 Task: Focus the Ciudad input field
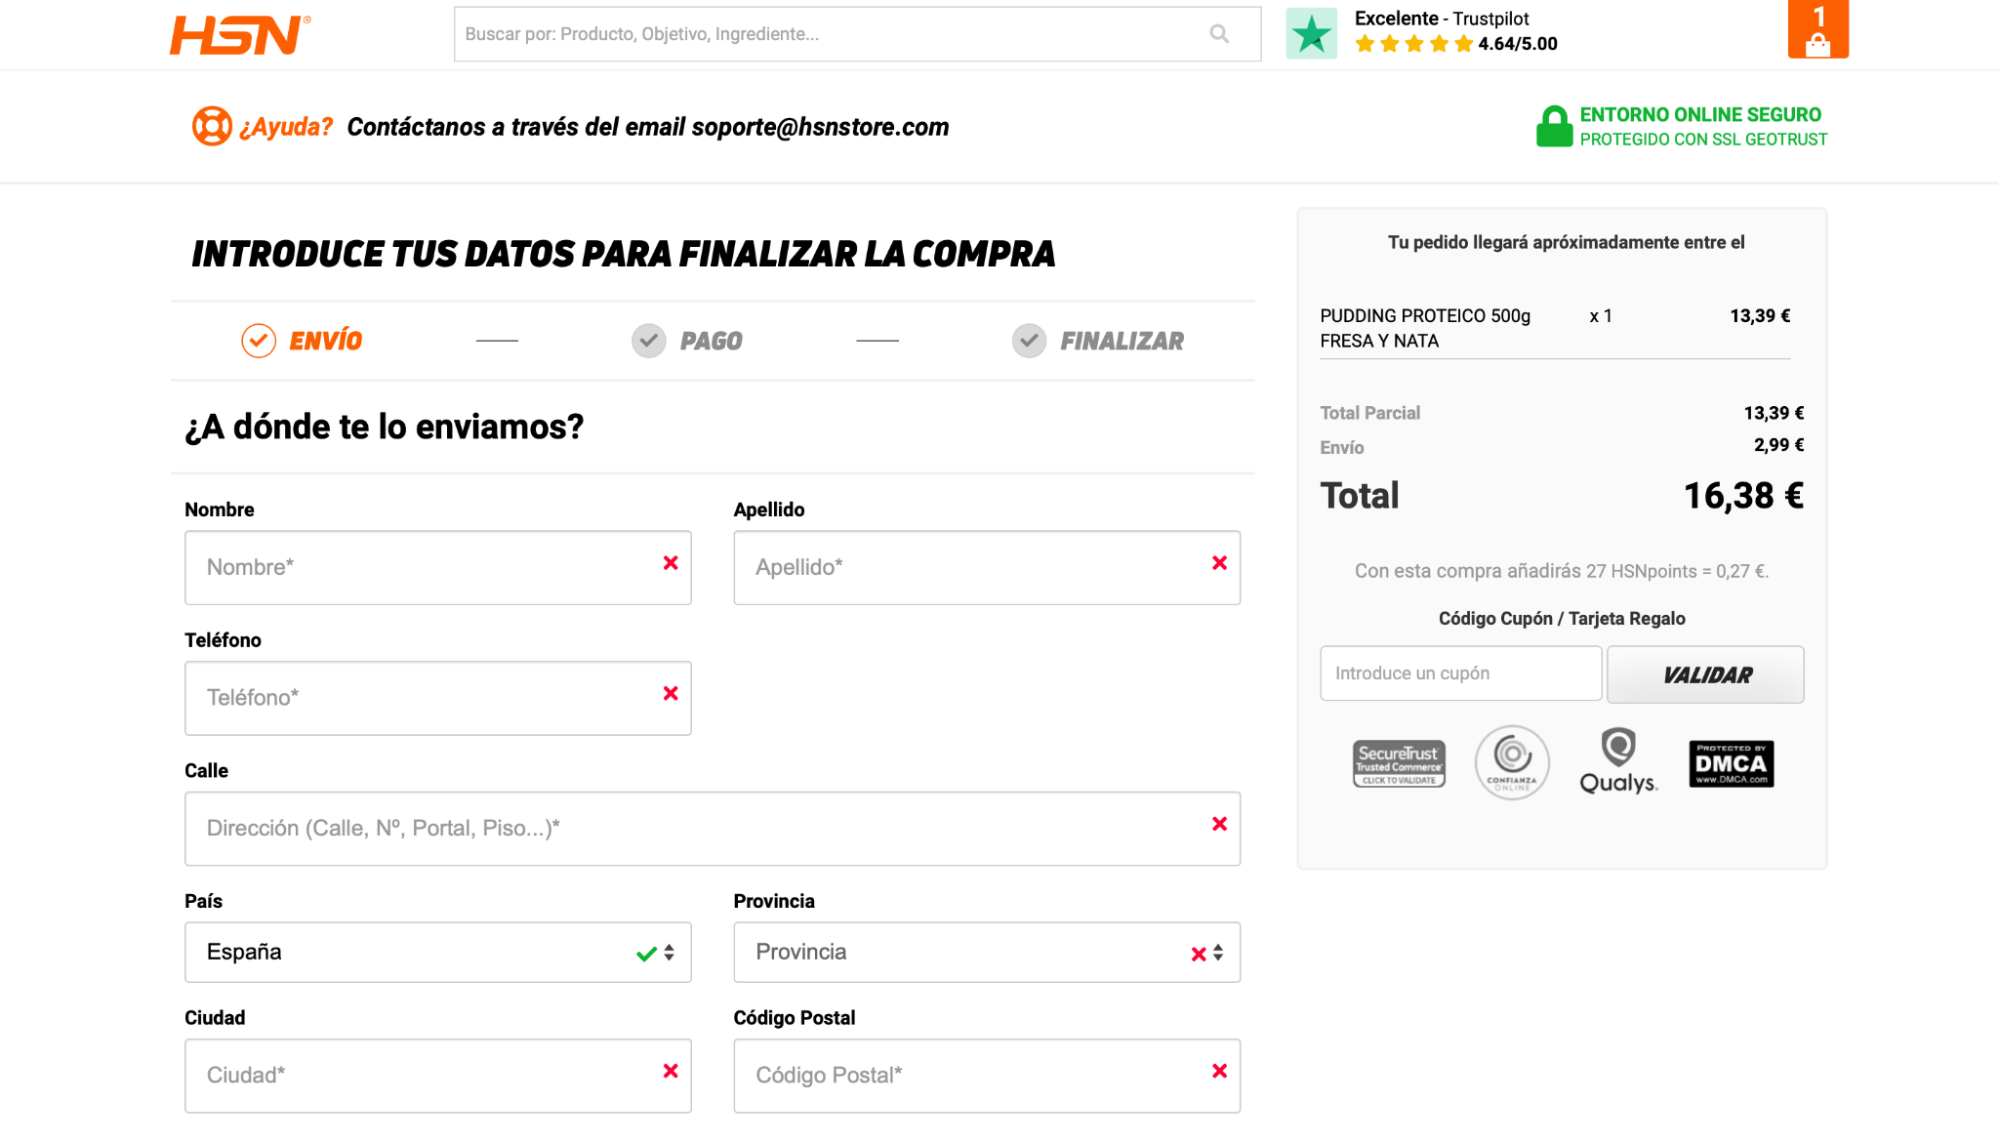click(x=438, y=1075)
